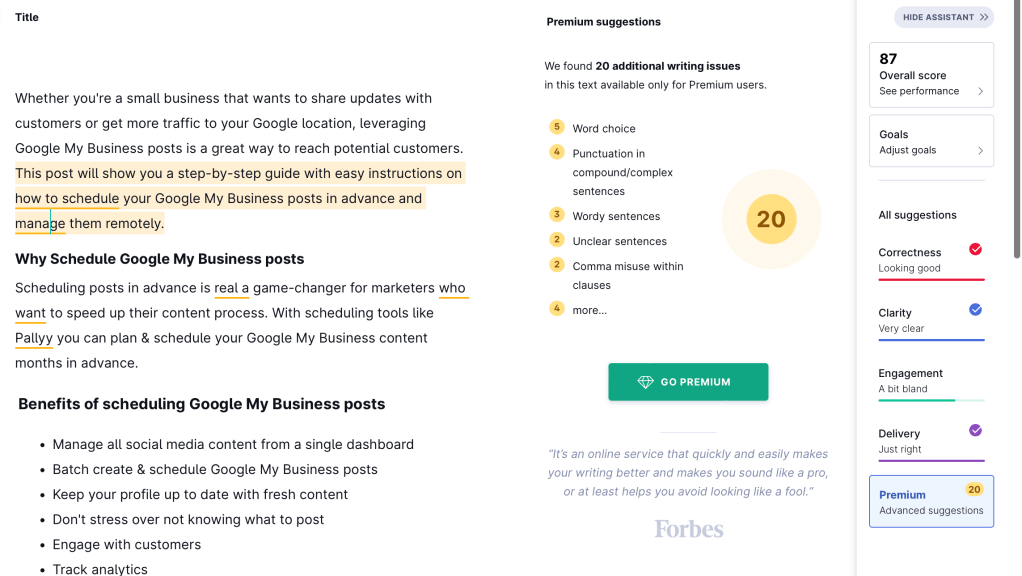Expand the Overall score performance arrow
The height and width of the screenshot is (576, 1022).
(x=980, y=91)
